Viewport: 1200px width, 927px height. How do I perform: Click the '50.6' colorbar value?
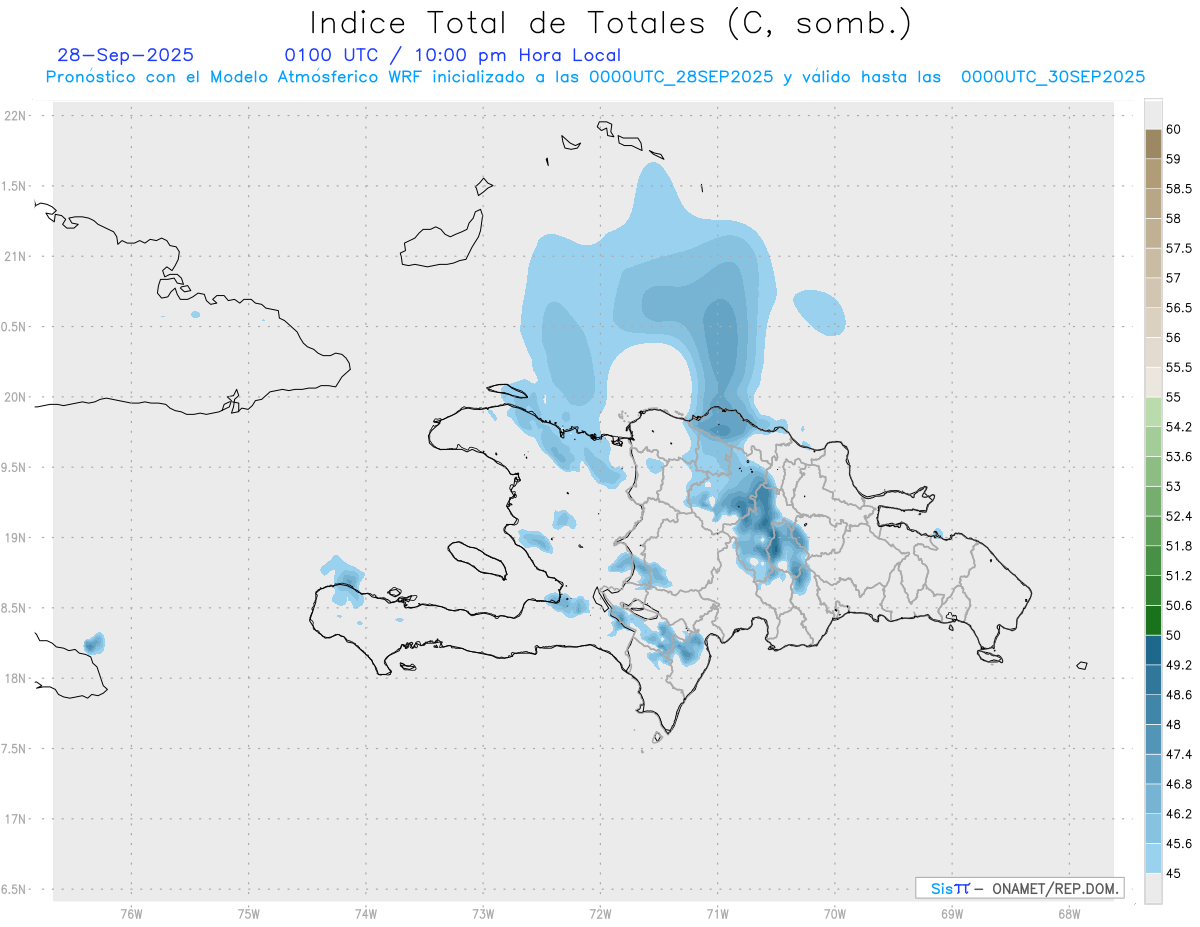pos(1178,605)
